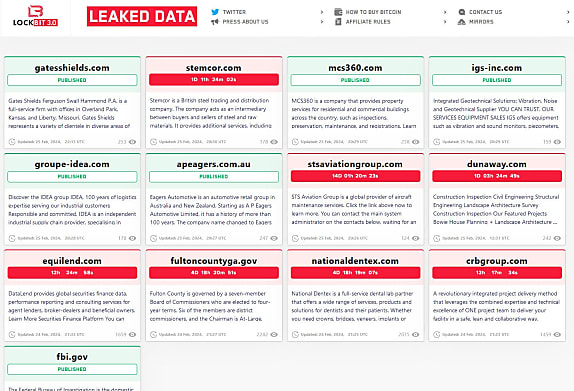
Task: Expand the chevron next to Affiliate Rules
Action: pos(445,22)
